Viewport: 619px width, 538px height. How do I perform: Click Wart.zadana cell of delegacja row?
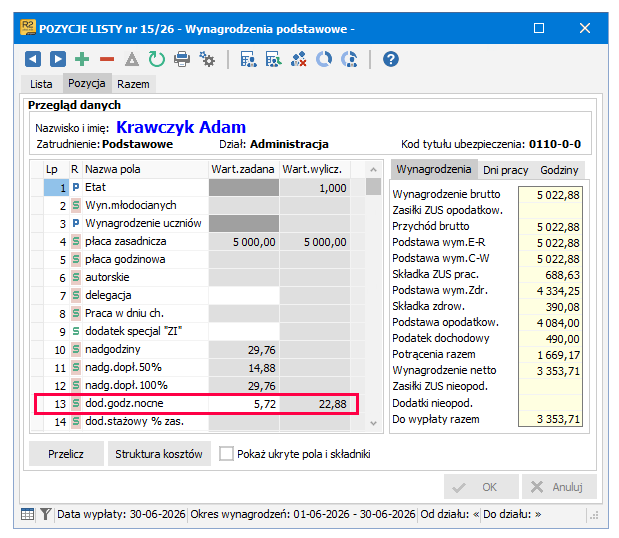244,295
